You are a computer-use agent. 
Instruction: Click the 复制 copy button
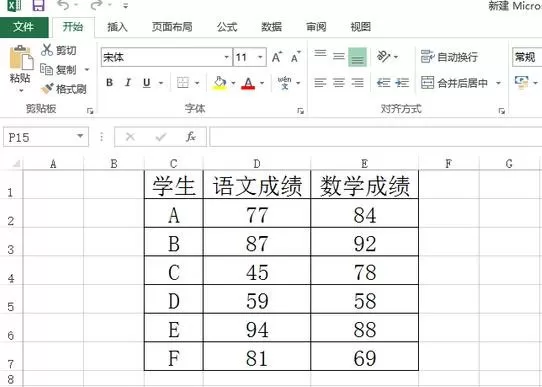click(x=58, y=70)
